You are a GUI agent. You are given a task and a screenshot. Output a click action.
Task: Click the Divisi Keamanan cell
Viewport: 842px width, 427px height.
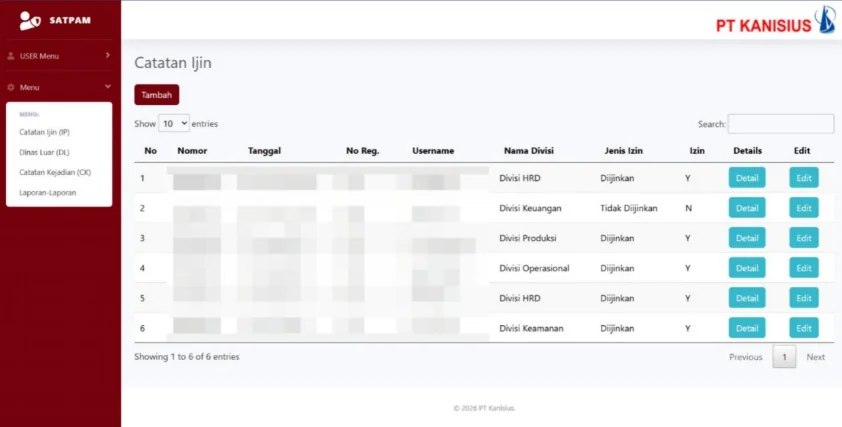point(531,328)
